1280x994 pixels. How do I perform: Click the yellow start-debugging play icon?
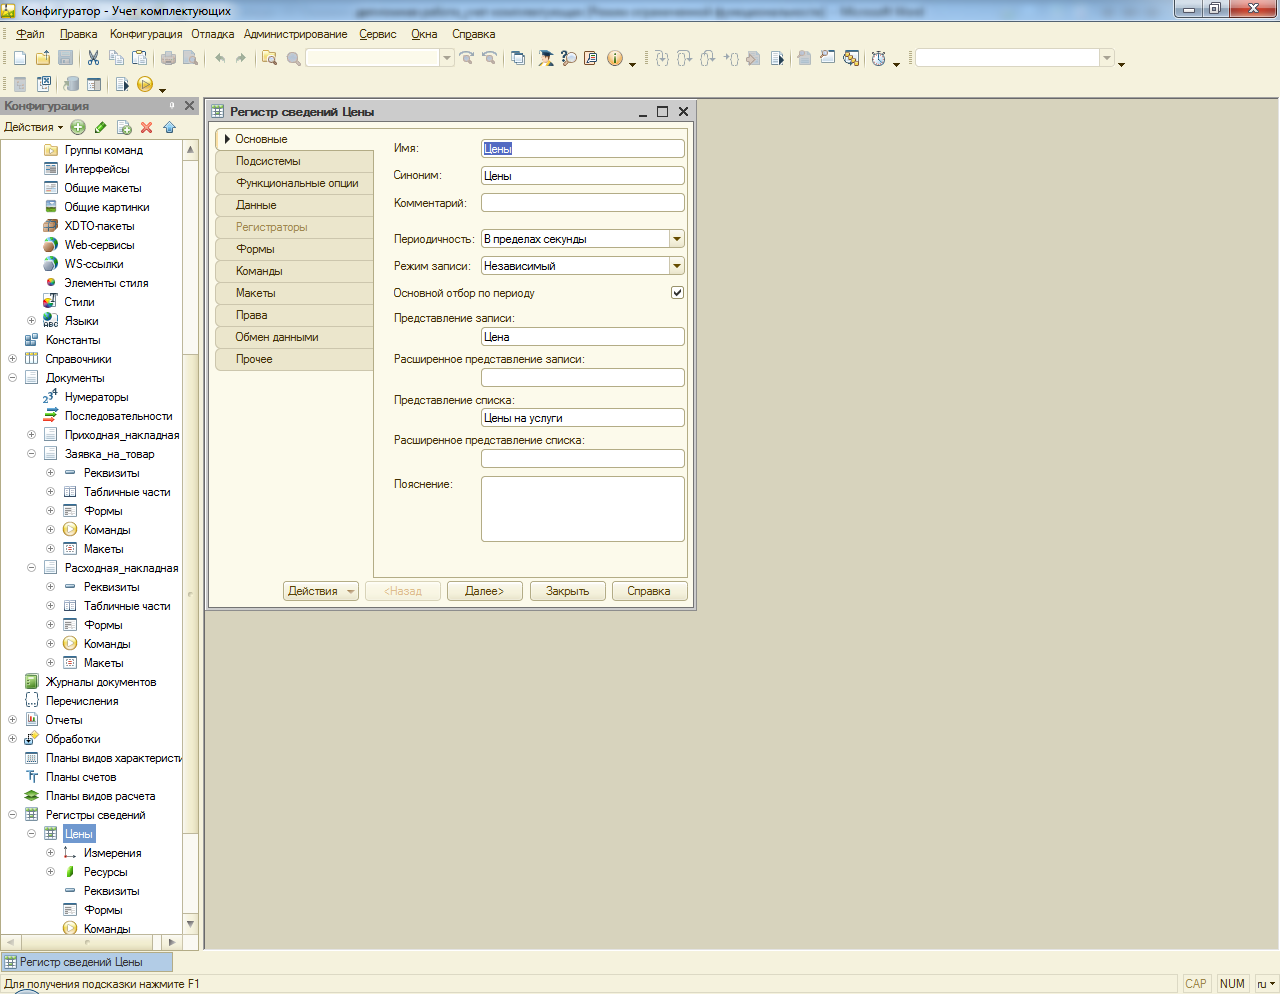[x=145, y=85]
